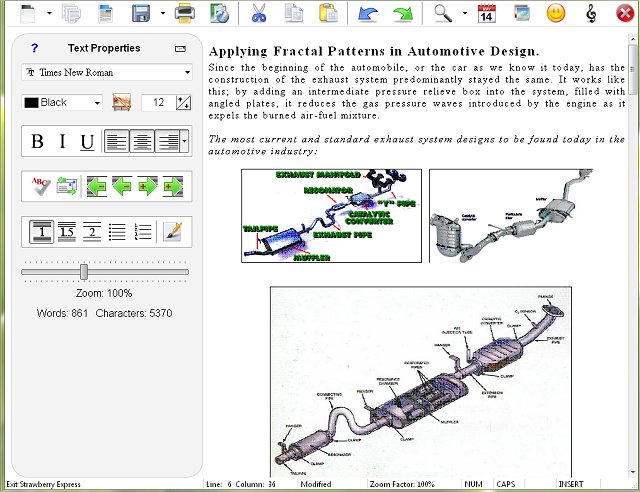This screenshot has width=640, height=492.
Task: Click the treble clef music icon
Action: [591, 13]
